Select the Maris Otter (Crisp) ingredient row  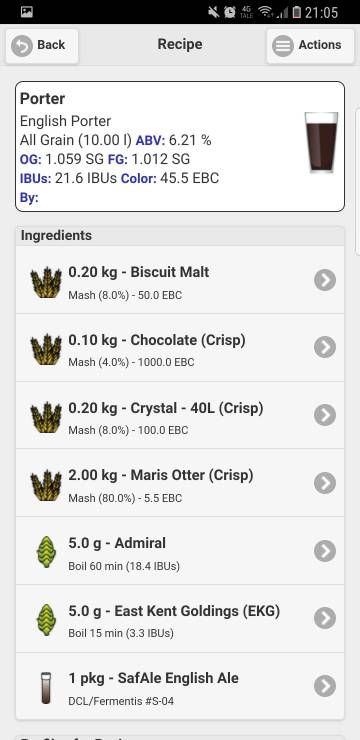pyautogui.click(x=180, y=483)
